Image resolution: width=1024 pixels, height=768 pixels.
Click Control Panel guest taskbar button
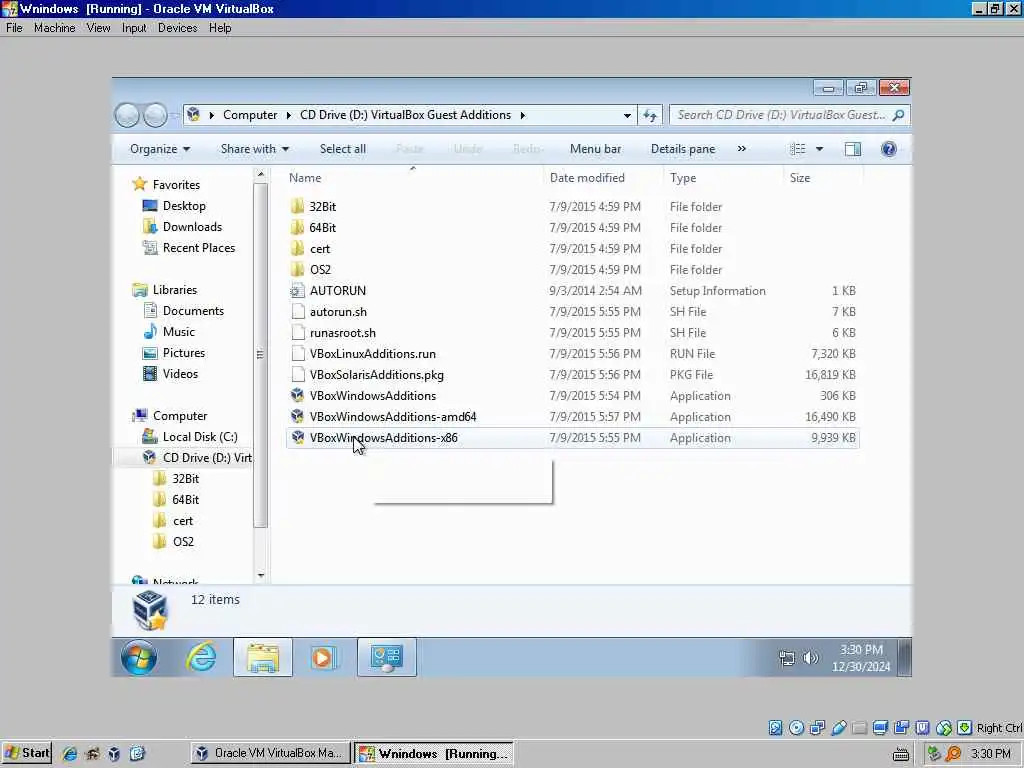(x=387, y=657)
